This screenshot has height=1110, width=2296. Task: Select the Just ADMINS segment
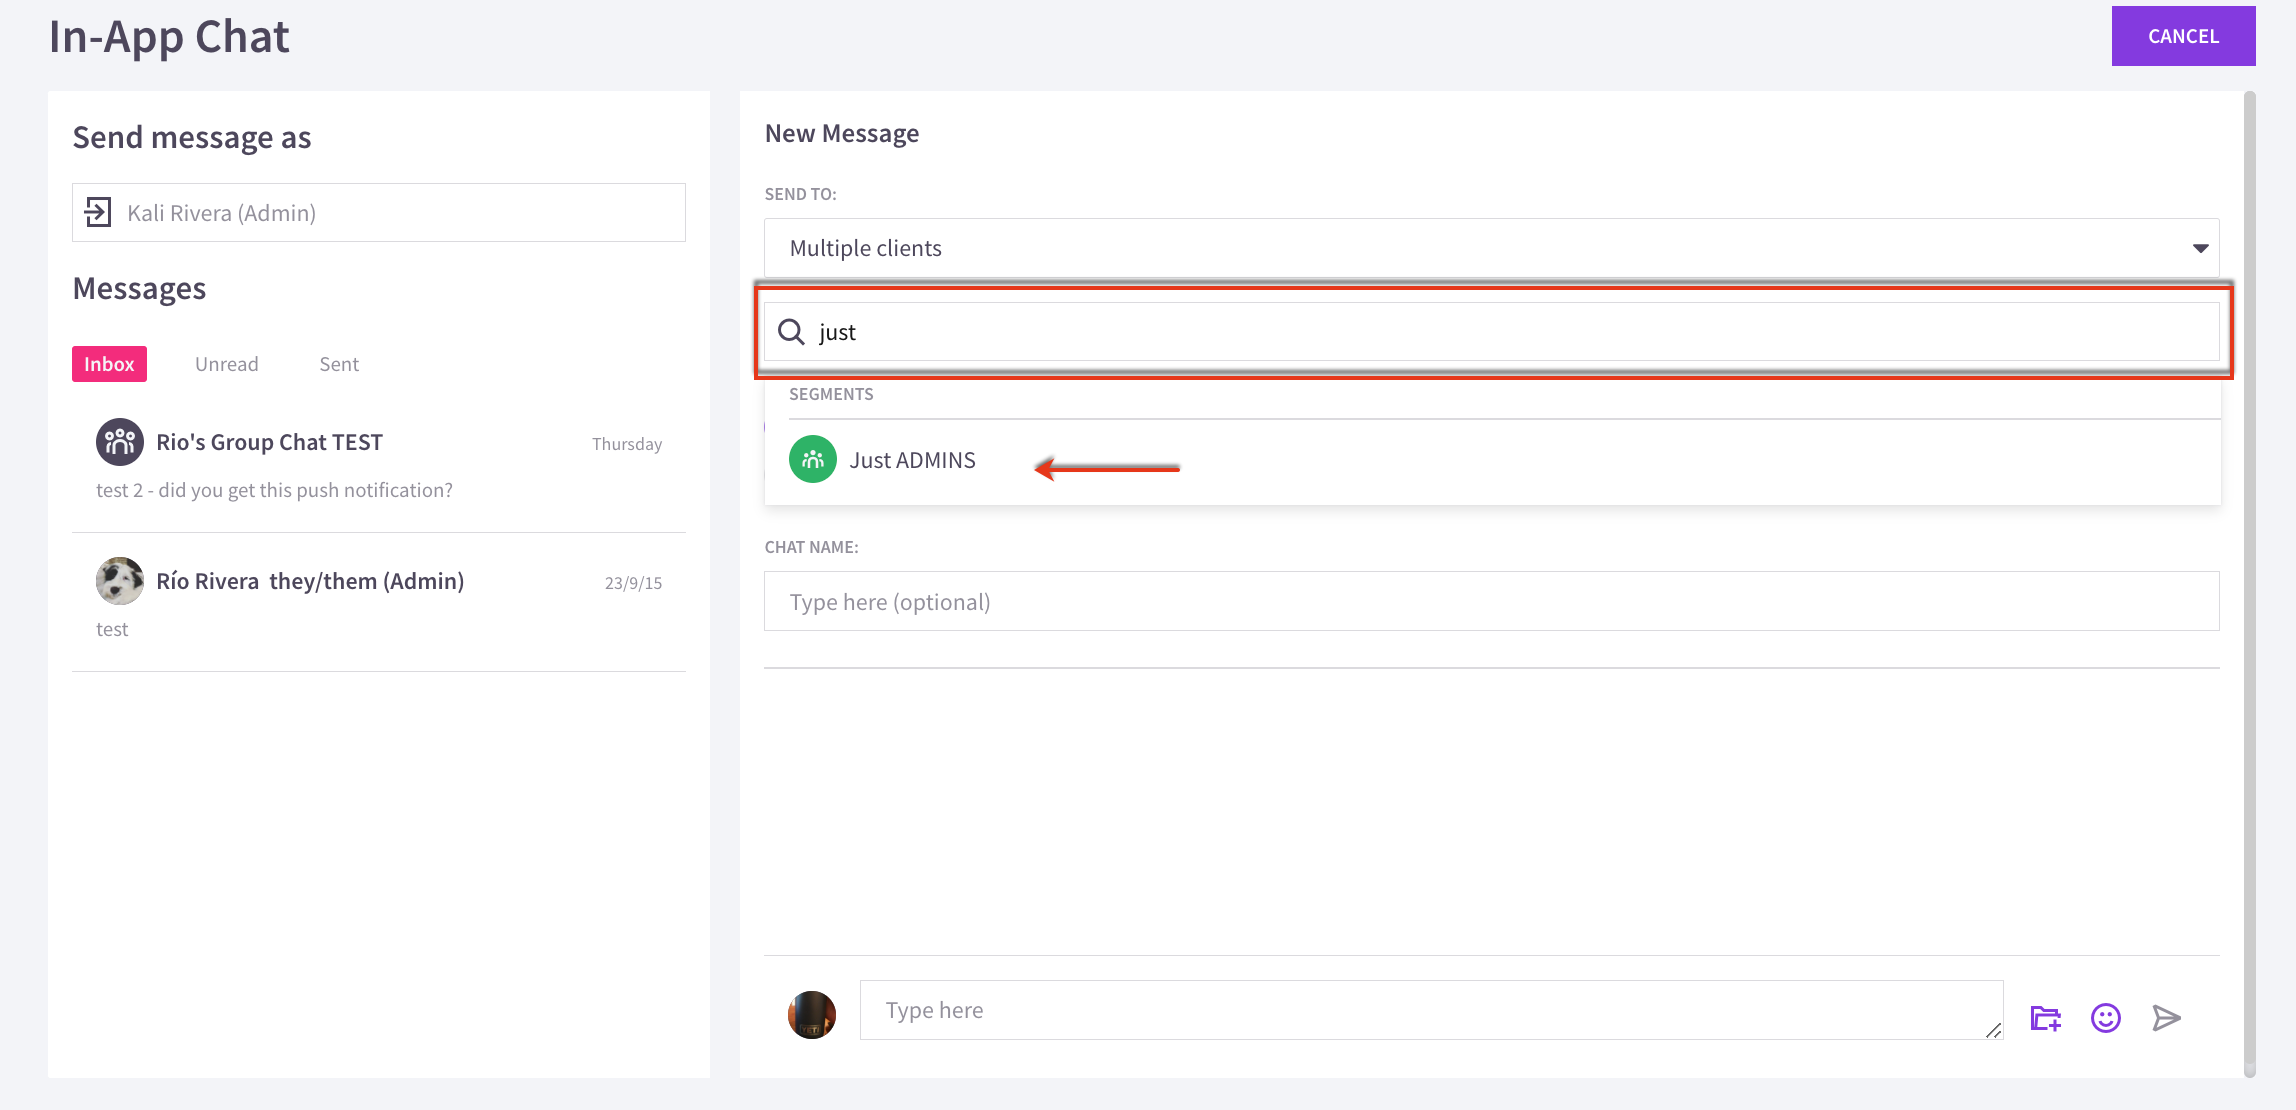click(x=1492, y=460)
